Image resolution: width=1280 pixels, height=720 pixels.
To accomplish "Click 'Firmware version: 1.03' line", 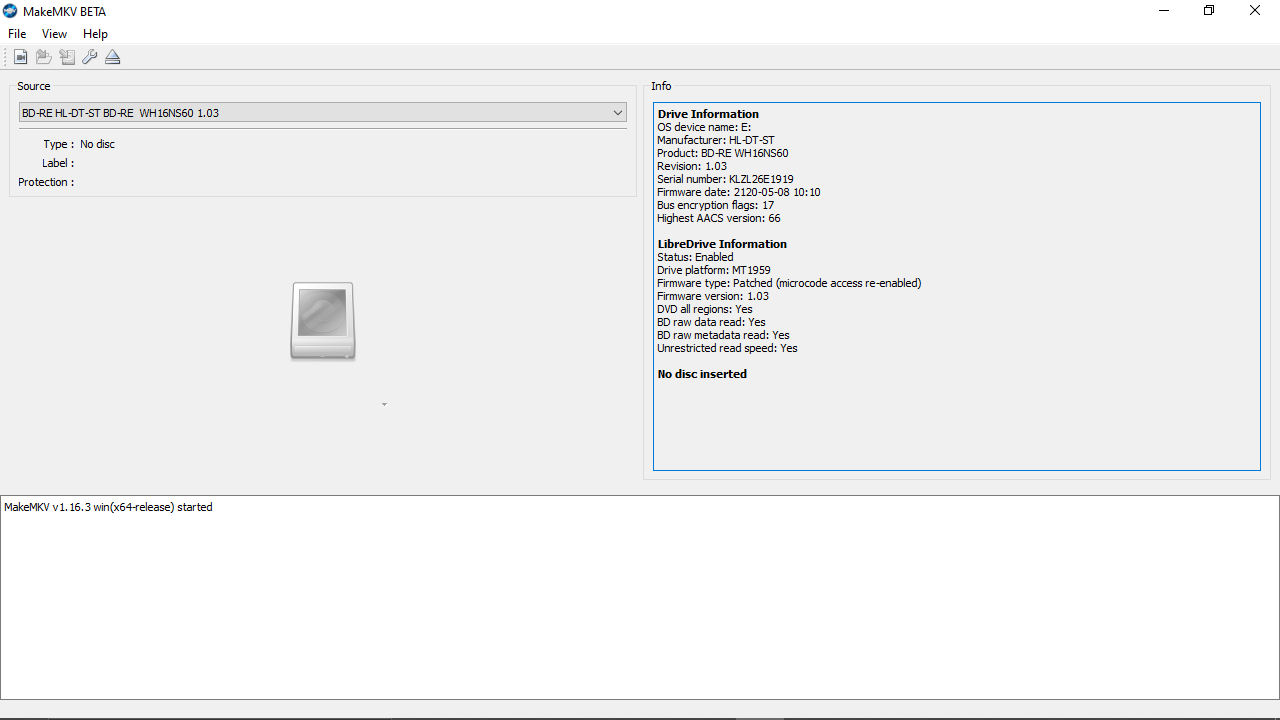I will pyautogui.click(x=713, y=296).
